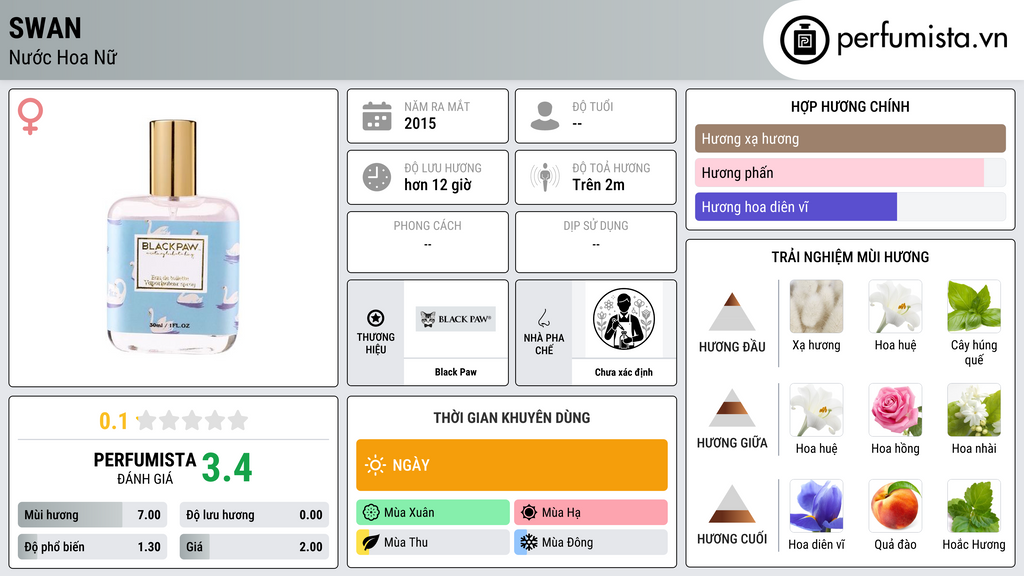
Task: Click the Hương cuối pyramid icon
Action: tap(732, 504)
